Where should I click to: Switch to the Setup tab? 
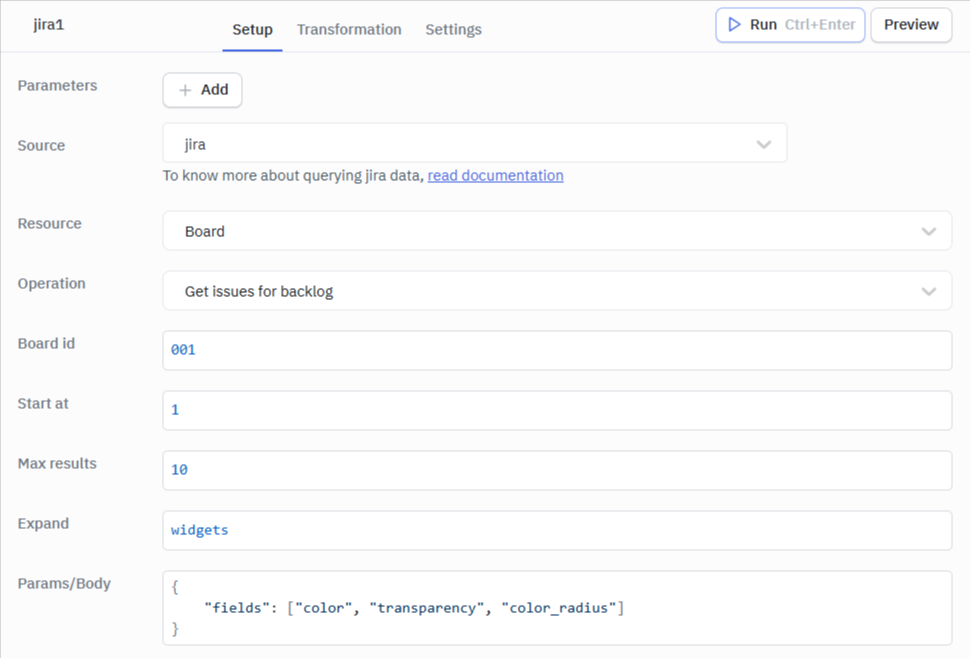click(252, 30)
